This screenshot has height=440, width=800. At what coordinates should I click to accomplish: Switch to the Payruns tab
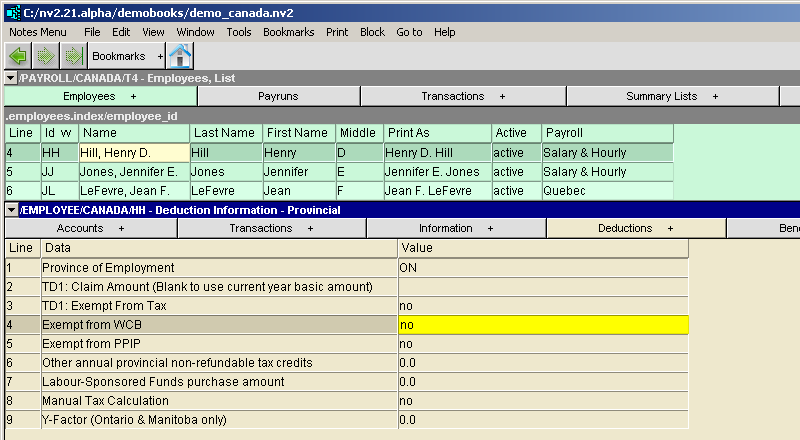pyautogui.click(x=278, y=96)
